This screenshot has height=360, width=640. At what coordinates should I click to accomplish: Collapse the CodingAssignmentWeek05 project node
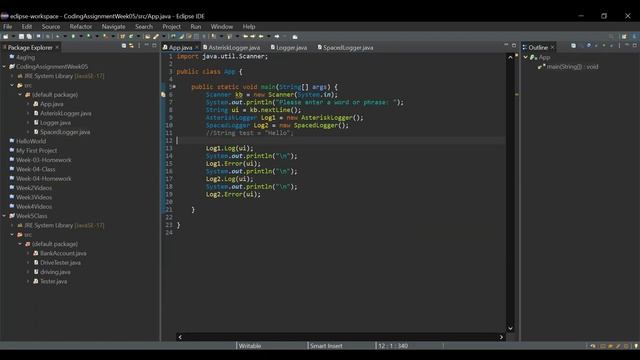click(x=4, y=67)
